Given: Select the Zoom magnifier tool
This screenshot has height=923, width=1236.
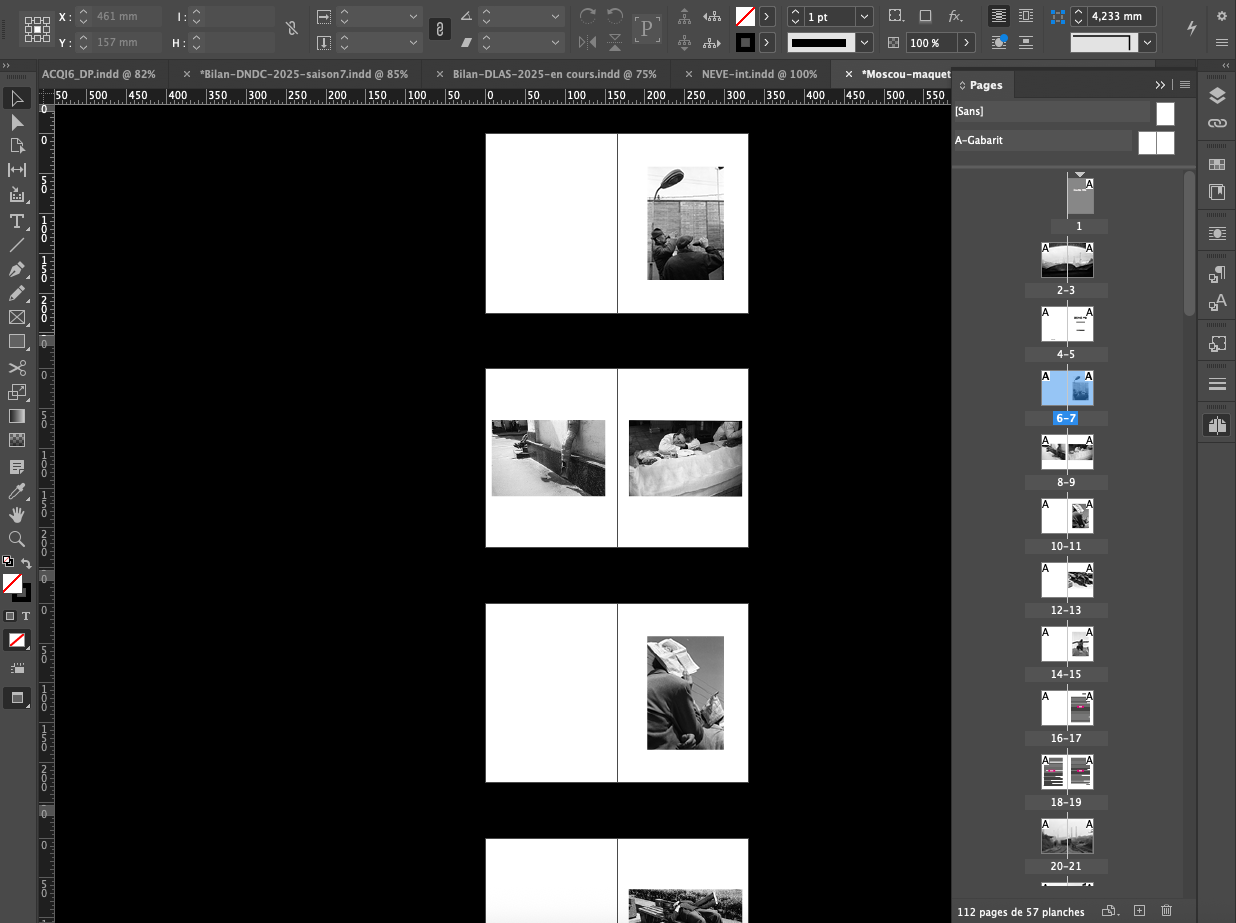Looking at the screenshot, I should (x=17, y=539).
